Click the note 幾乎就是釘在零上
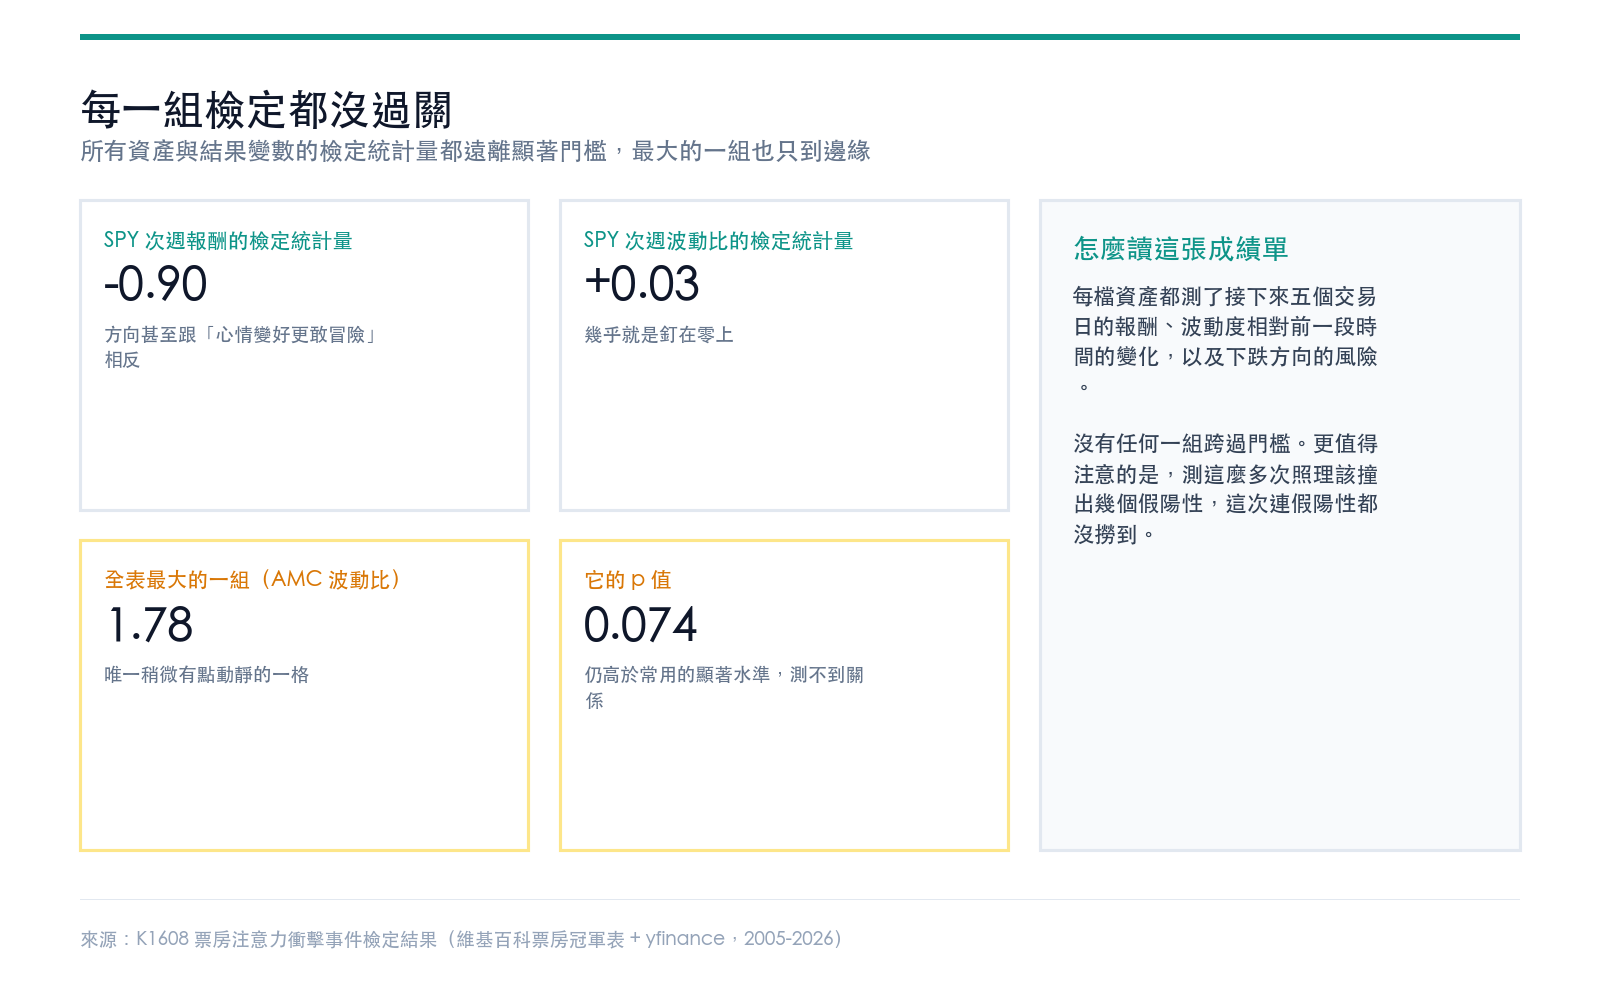Screen dimensions: 1600x1000 pyautogui.click(x=659, y=335)
